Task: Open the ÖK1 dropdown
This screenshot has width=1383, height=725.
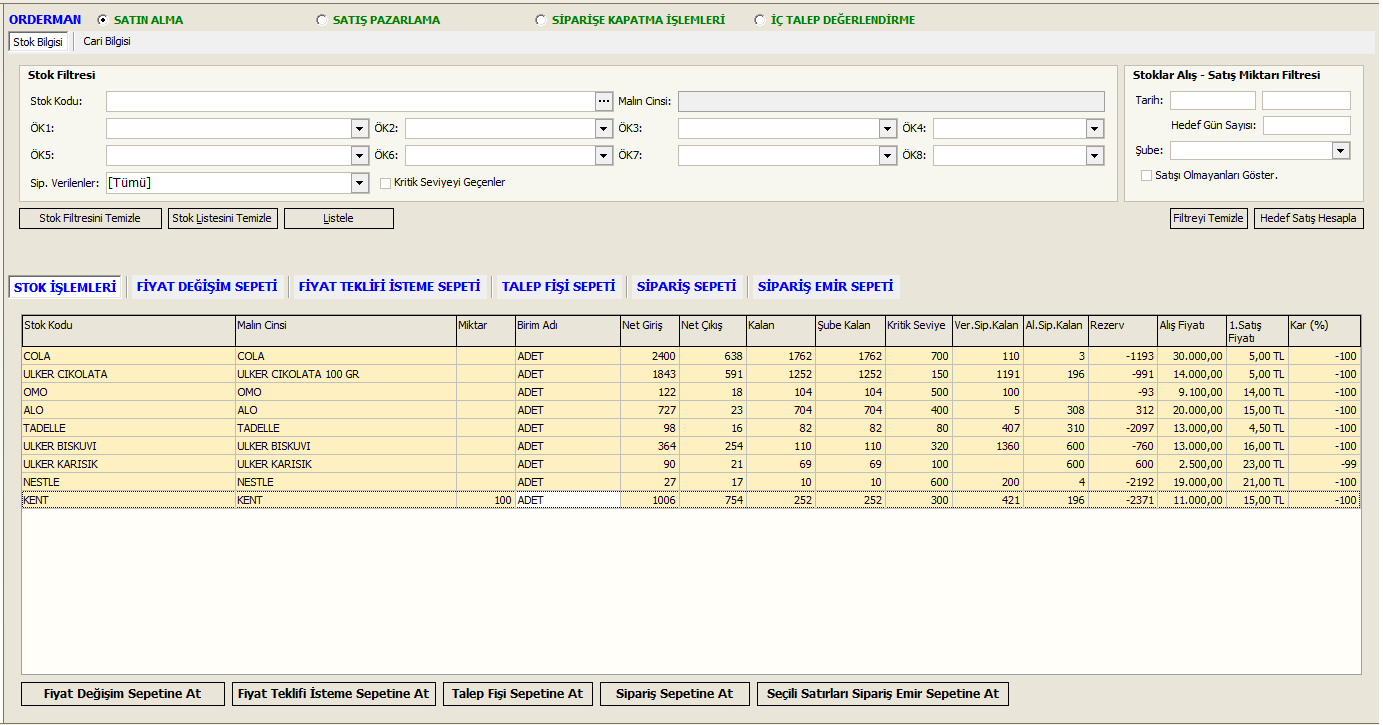Action: tap(360, 129)
